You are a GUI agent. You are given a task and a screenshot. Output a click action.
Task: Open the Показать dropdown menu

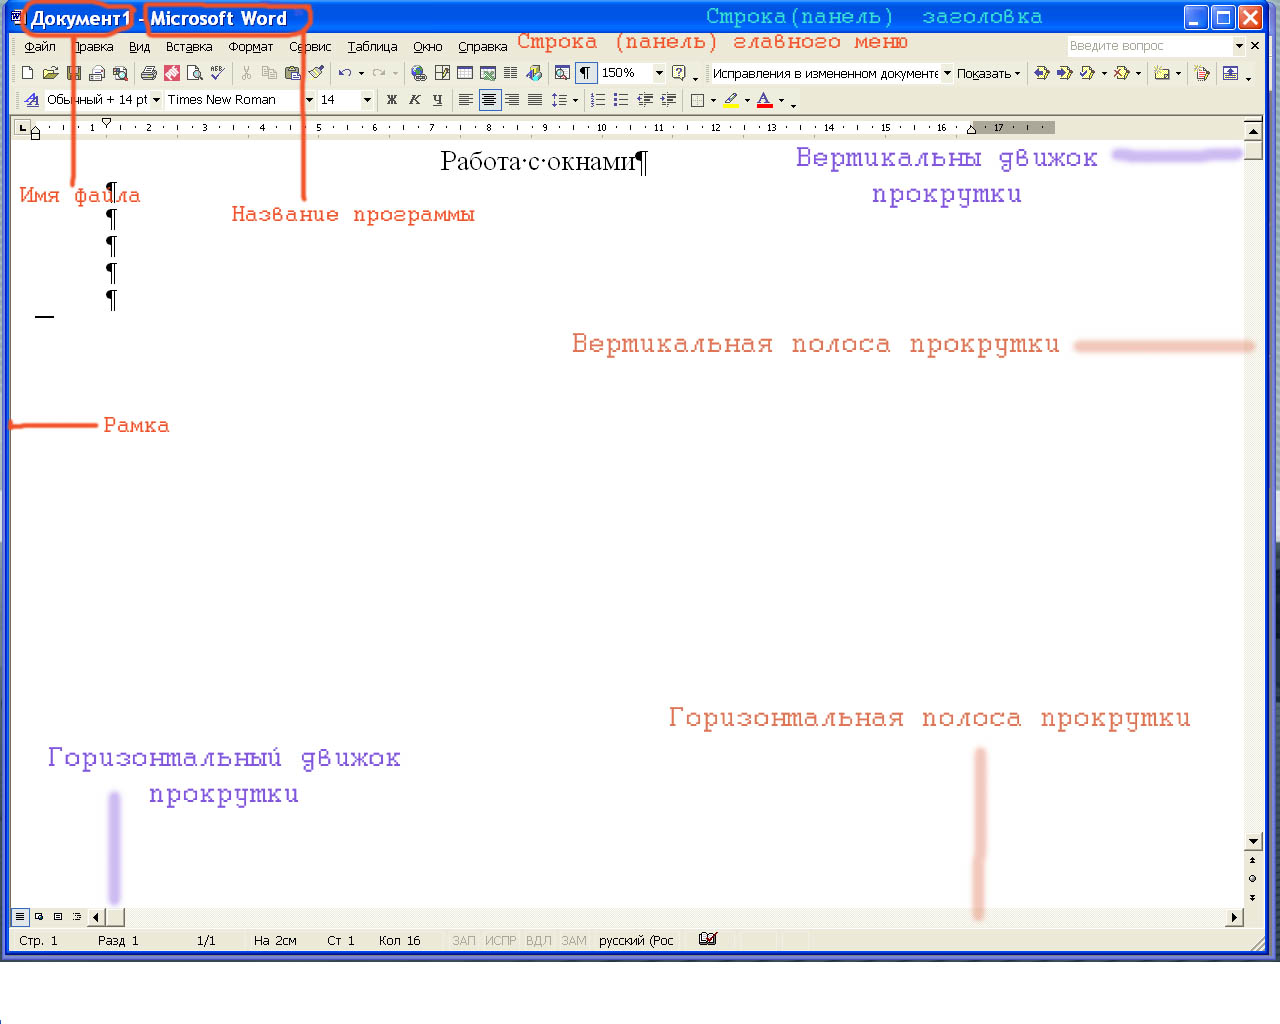[x=989, y=73]
